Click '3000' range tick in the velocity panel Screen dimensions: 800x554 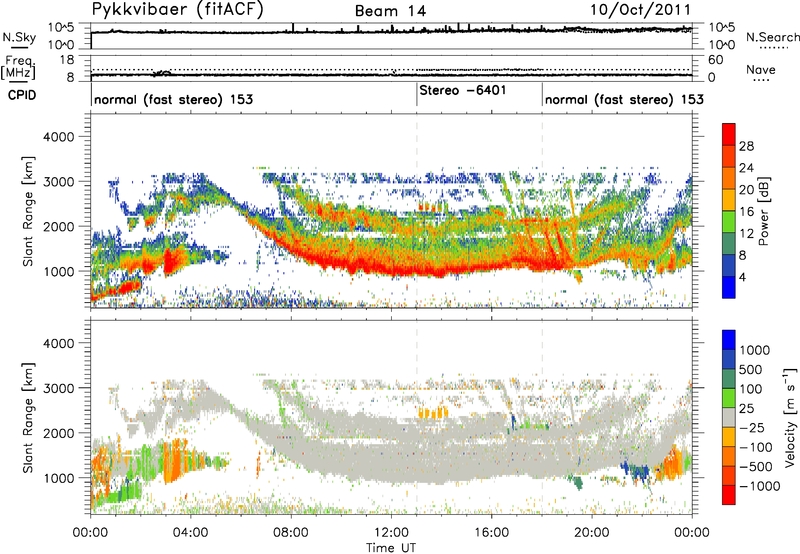[x=58, y=388]
